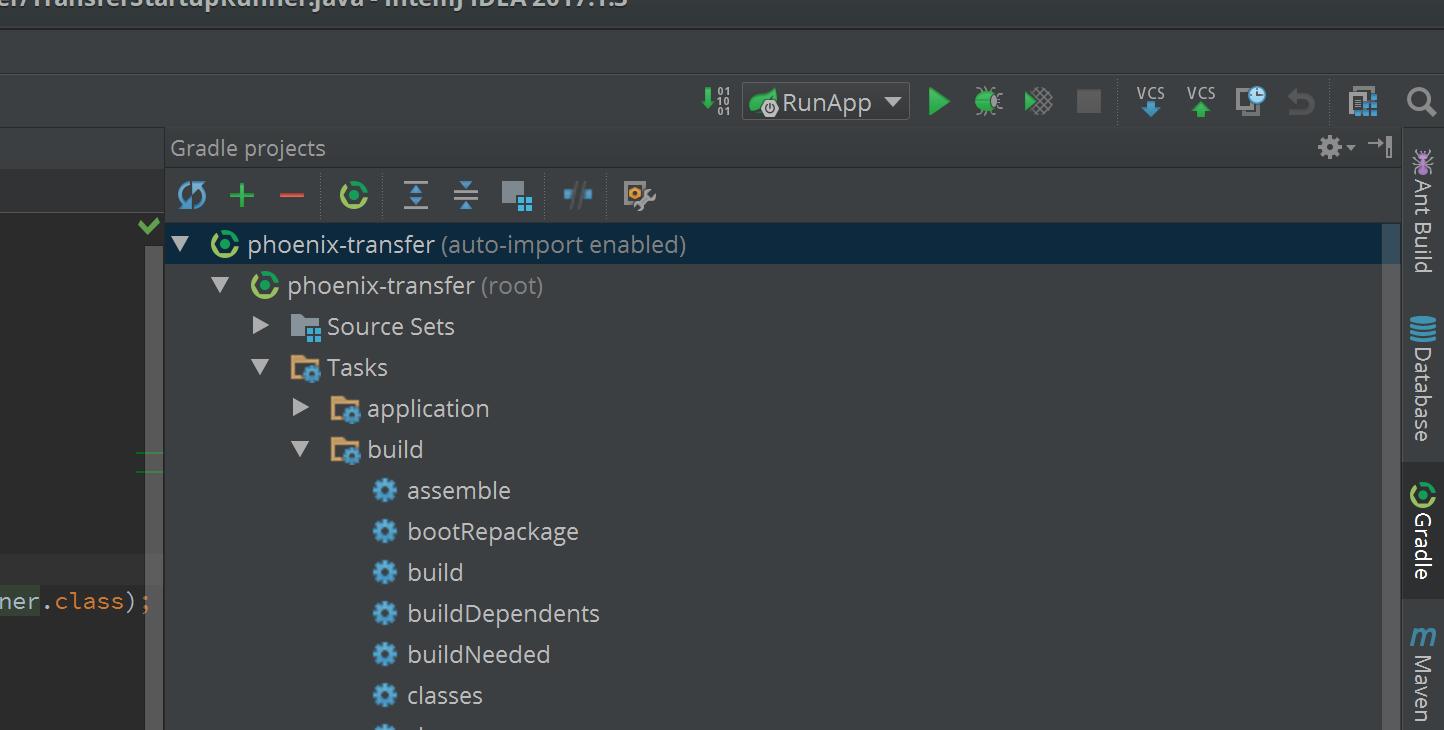
Task: Collapse phoenix-transfer (root) node
Action: pos(220,285)
